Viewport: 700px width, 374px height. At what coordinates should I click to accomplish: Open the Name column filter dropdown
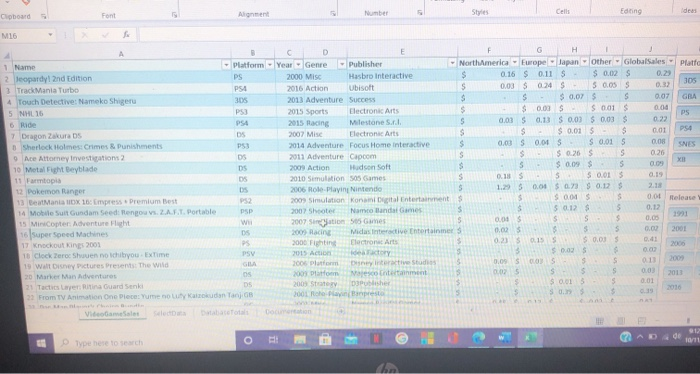226,65
